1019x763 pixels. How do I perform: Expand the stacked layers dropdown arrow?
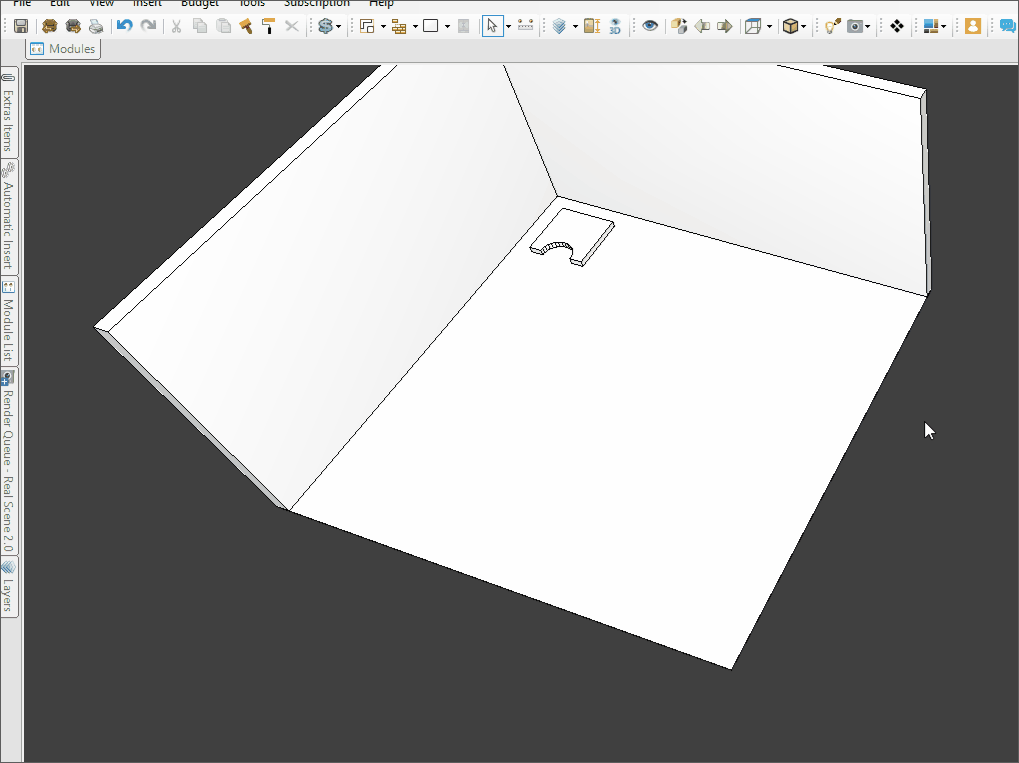coord(575,27)
